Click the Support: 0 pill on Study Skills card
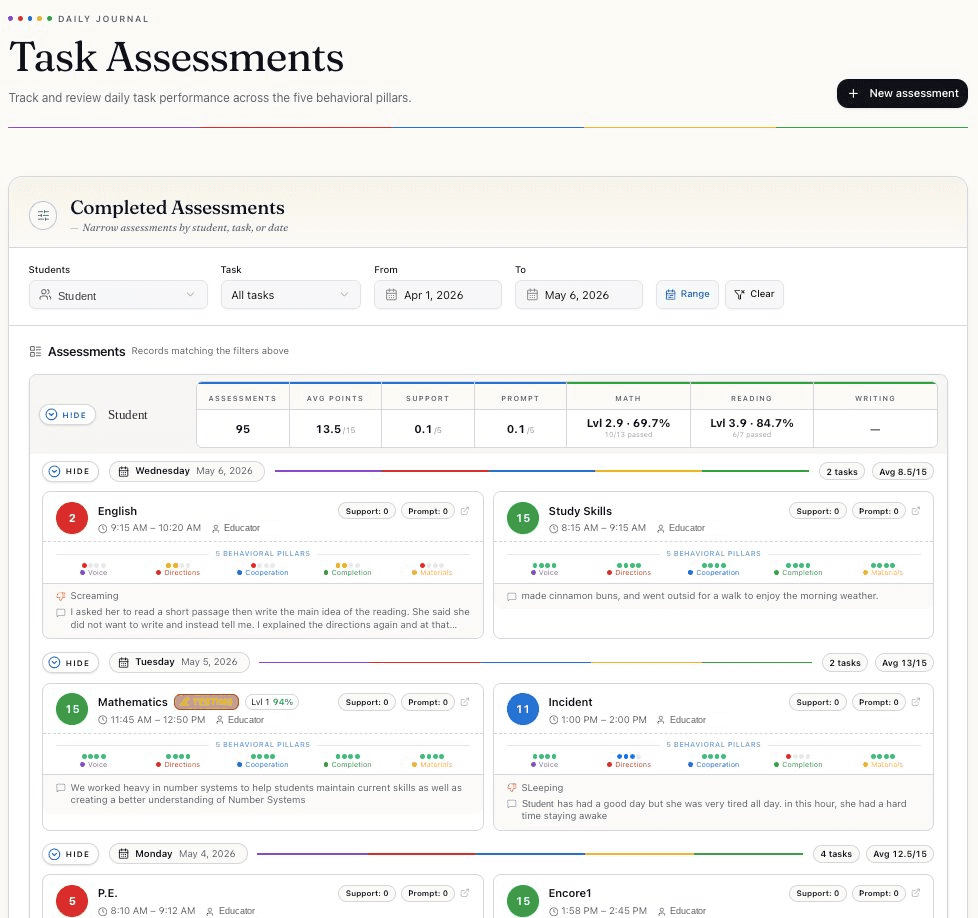 coord(818,511)
